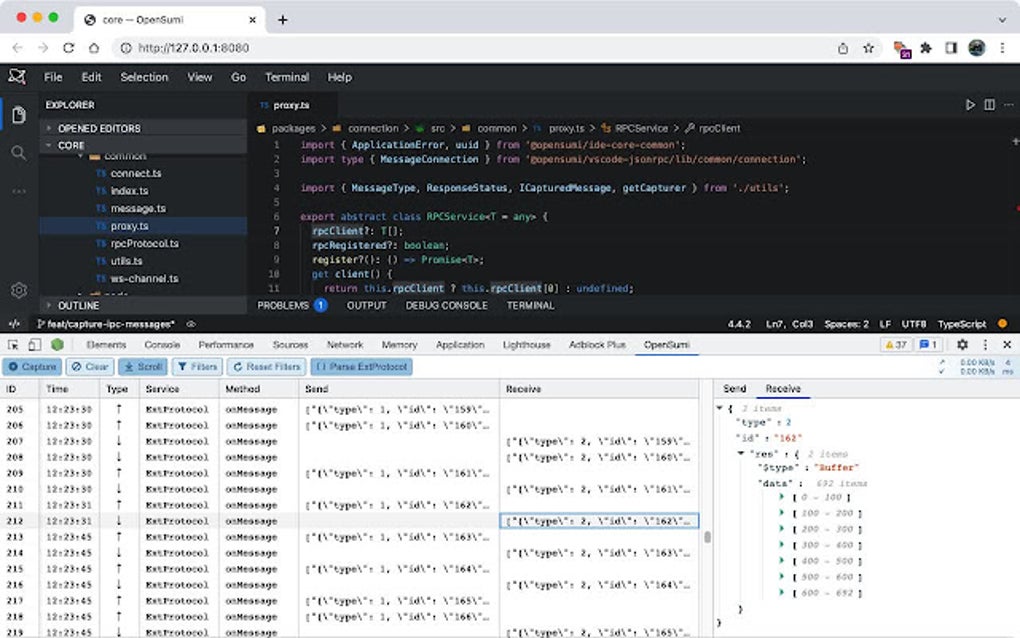Toggle the device toolbar icon
Viewport: 1020px width, 638px height.
35,345
